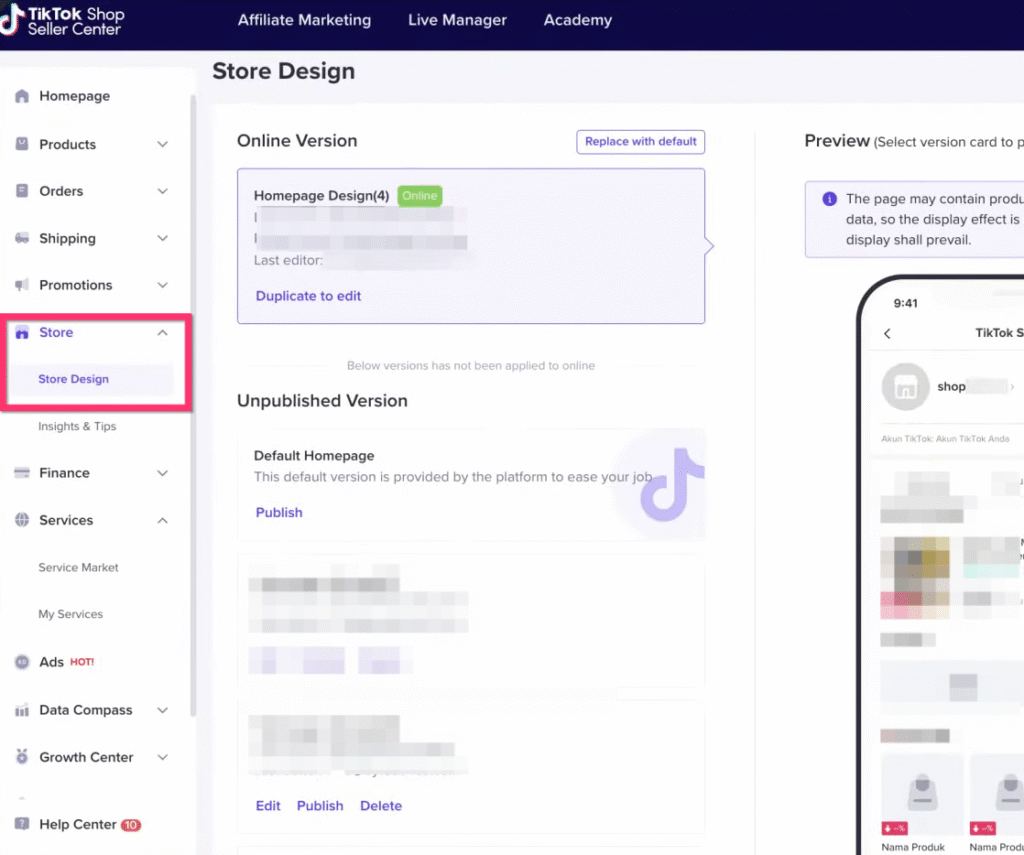
Task: Expand the Orders menu chevron
Action: (x=163, y=191)
